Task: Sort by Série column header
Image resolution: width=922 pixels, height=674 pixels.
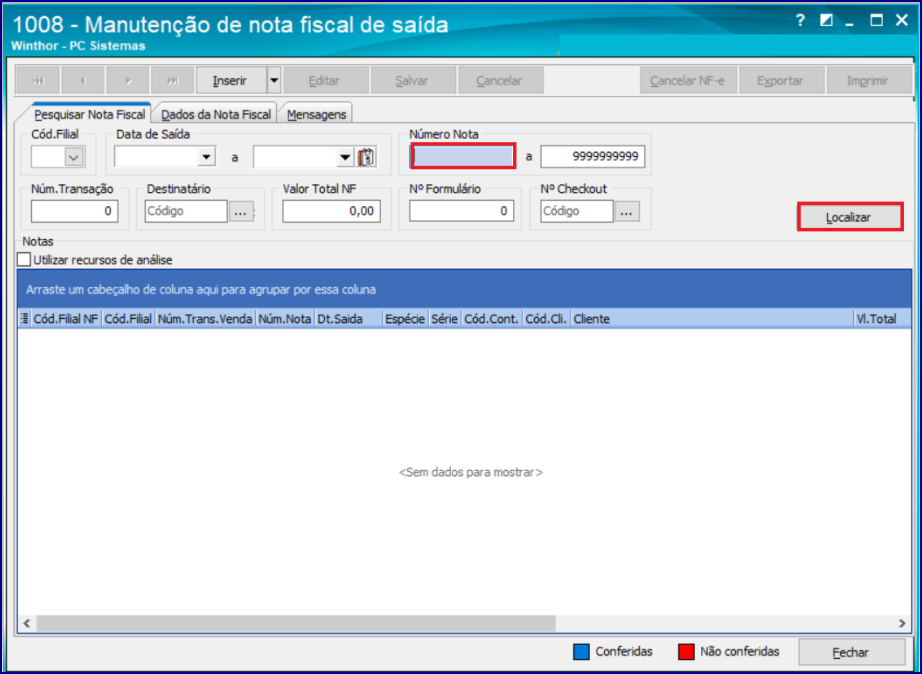Action: (x=445, y=319)
